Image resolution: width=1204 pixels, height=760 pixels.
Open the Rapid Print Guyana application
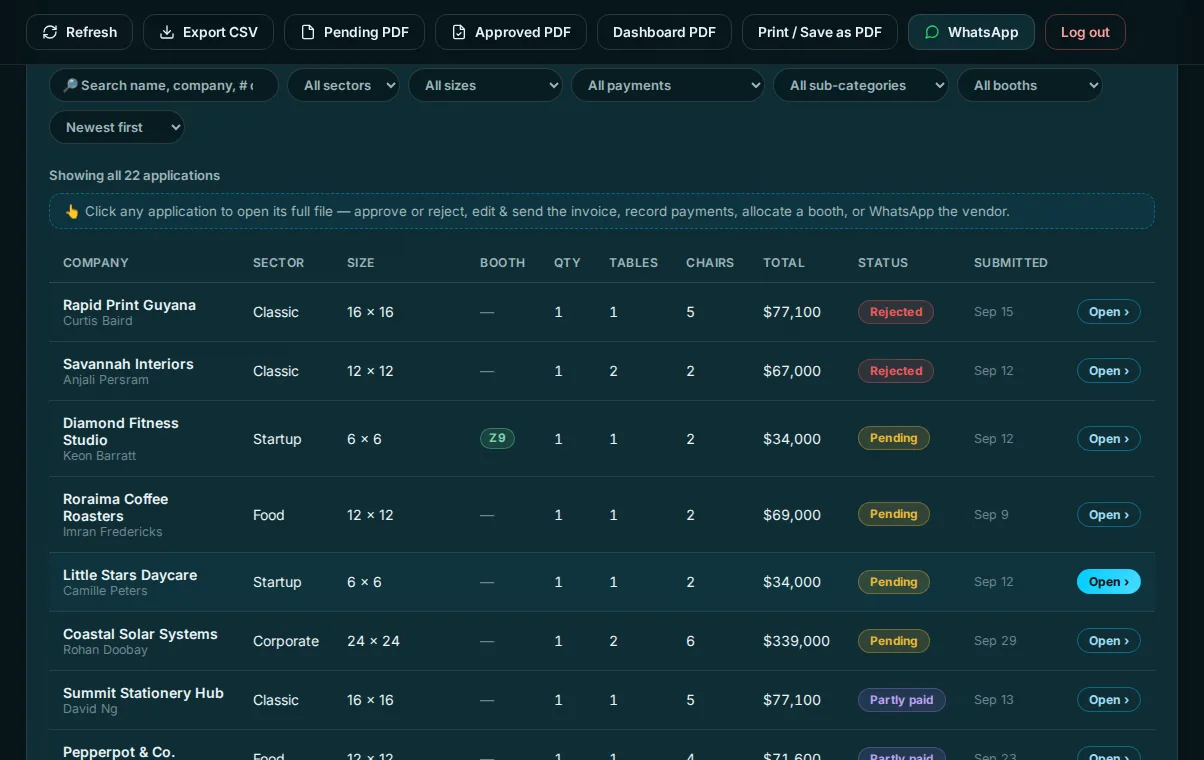click(x=1109, y=312)
